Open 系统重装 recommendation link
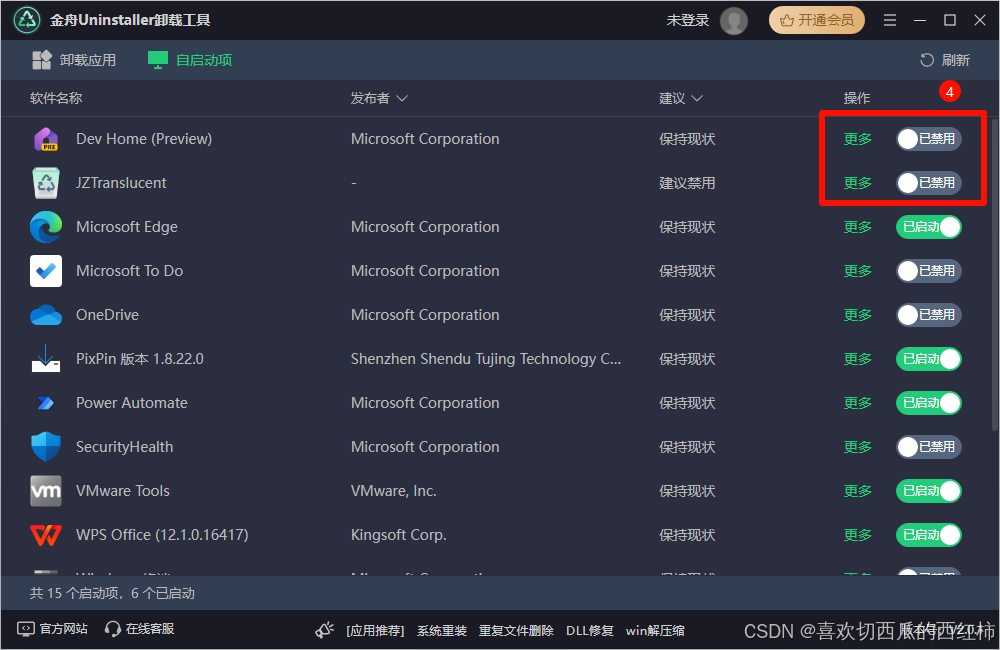This screenshot has width=1000, height=650. coord(441,630)
